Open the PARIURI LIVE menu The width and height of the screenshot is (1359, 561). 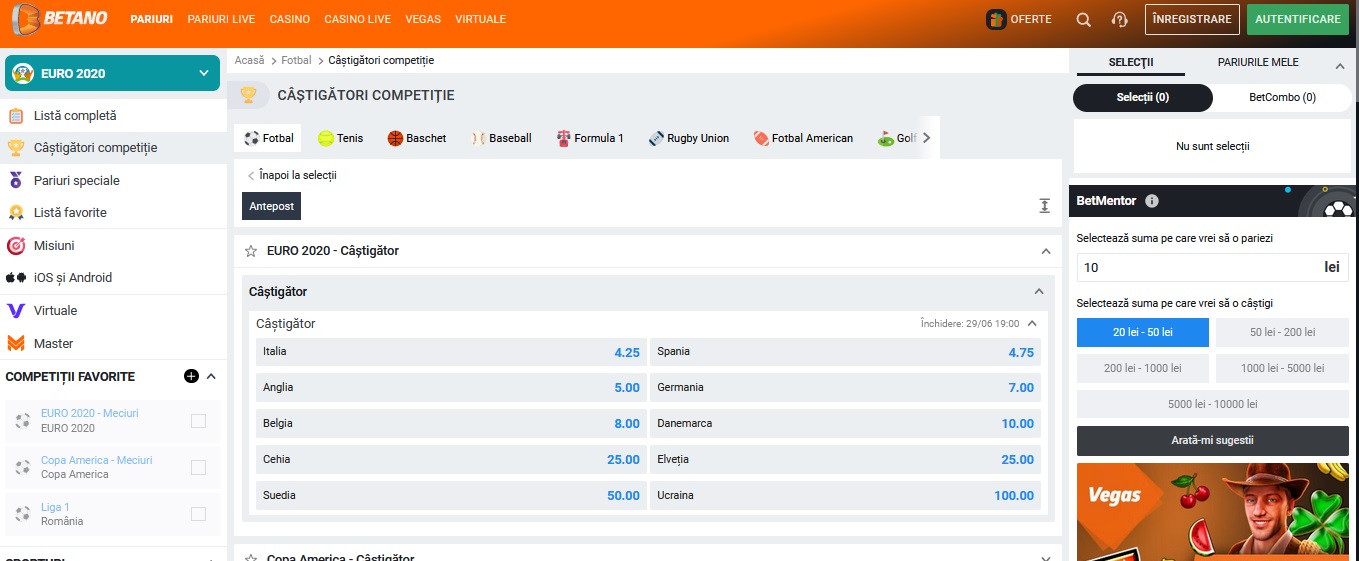tap(221, 19)
